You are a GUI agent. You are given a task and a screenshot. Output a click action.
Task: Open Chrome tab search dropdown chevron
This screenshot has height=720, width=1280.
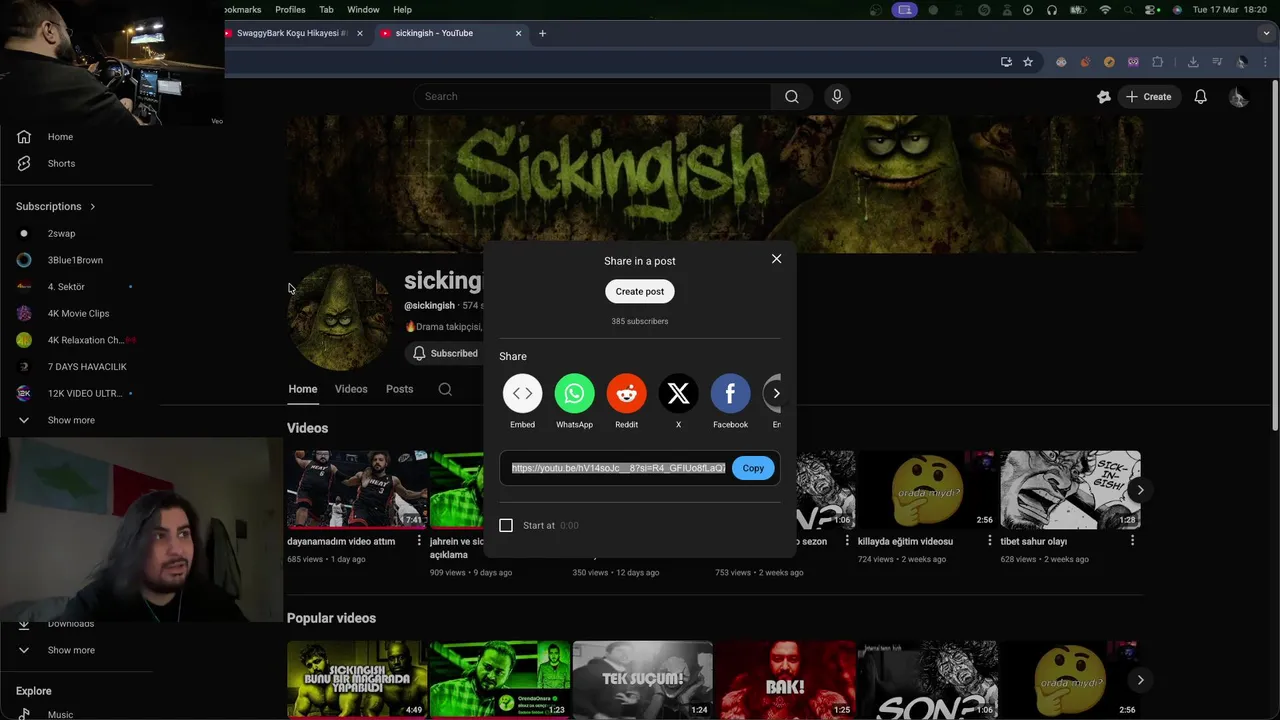1267,33
